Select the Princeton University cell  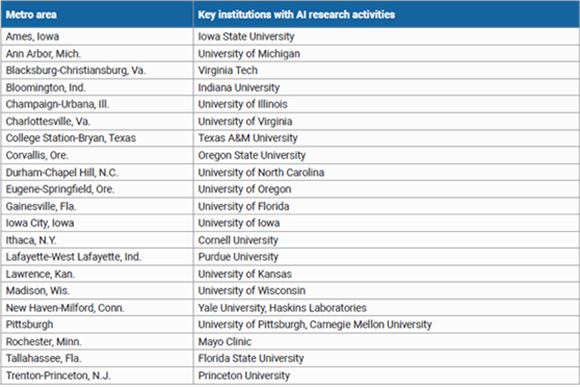(387, 376)
